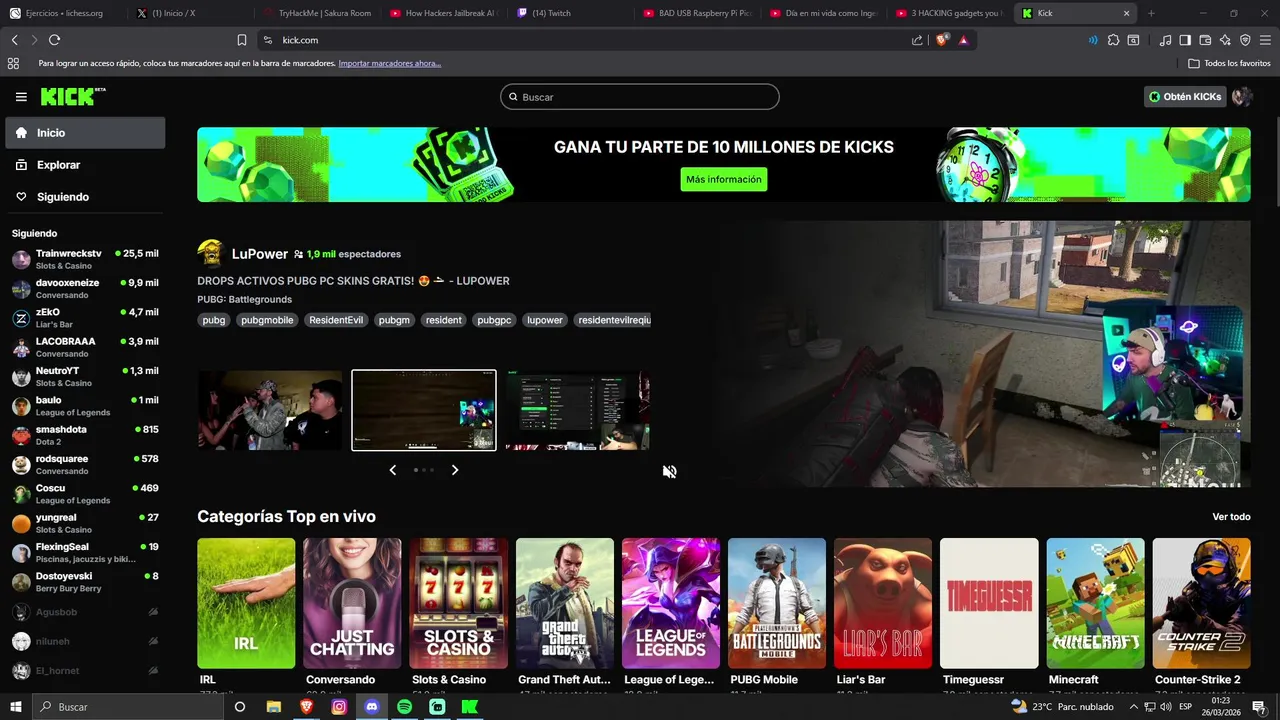Open the browser main menu
The image size is (1280, 720).
[1266, 40]
